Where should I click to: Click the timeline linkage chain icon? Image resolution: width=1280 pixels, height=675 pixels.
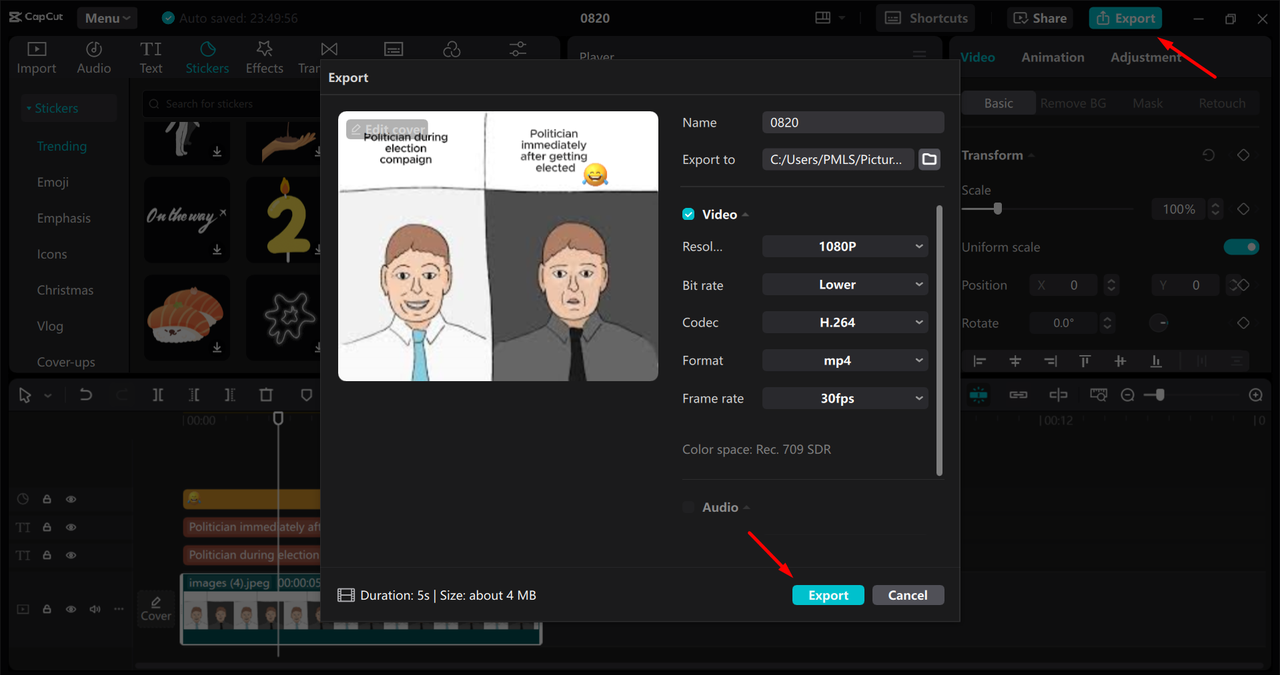tap(1018, 395)
